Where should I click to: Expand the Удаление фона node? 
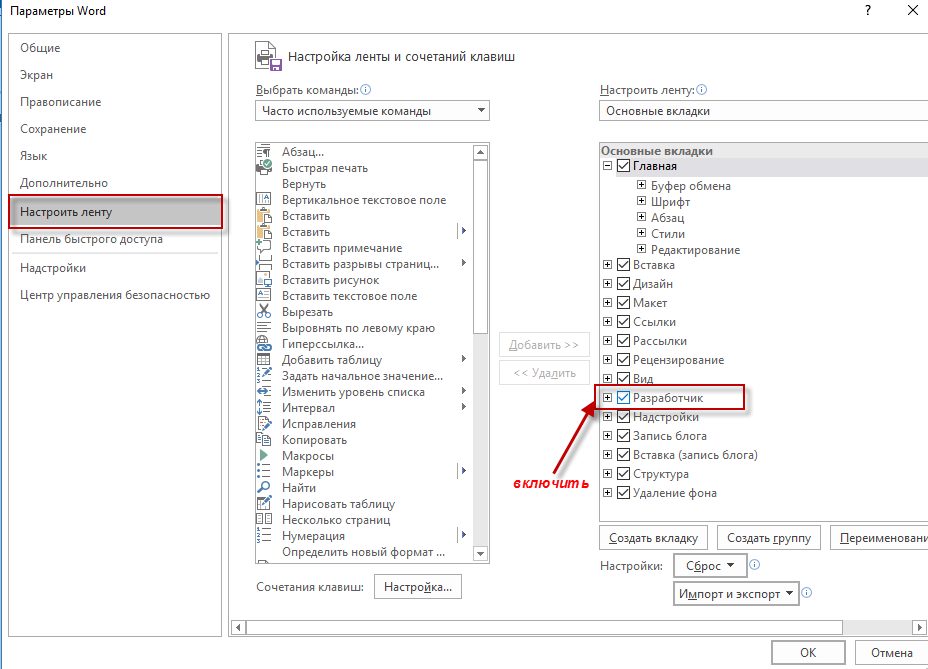pos(607,493)
